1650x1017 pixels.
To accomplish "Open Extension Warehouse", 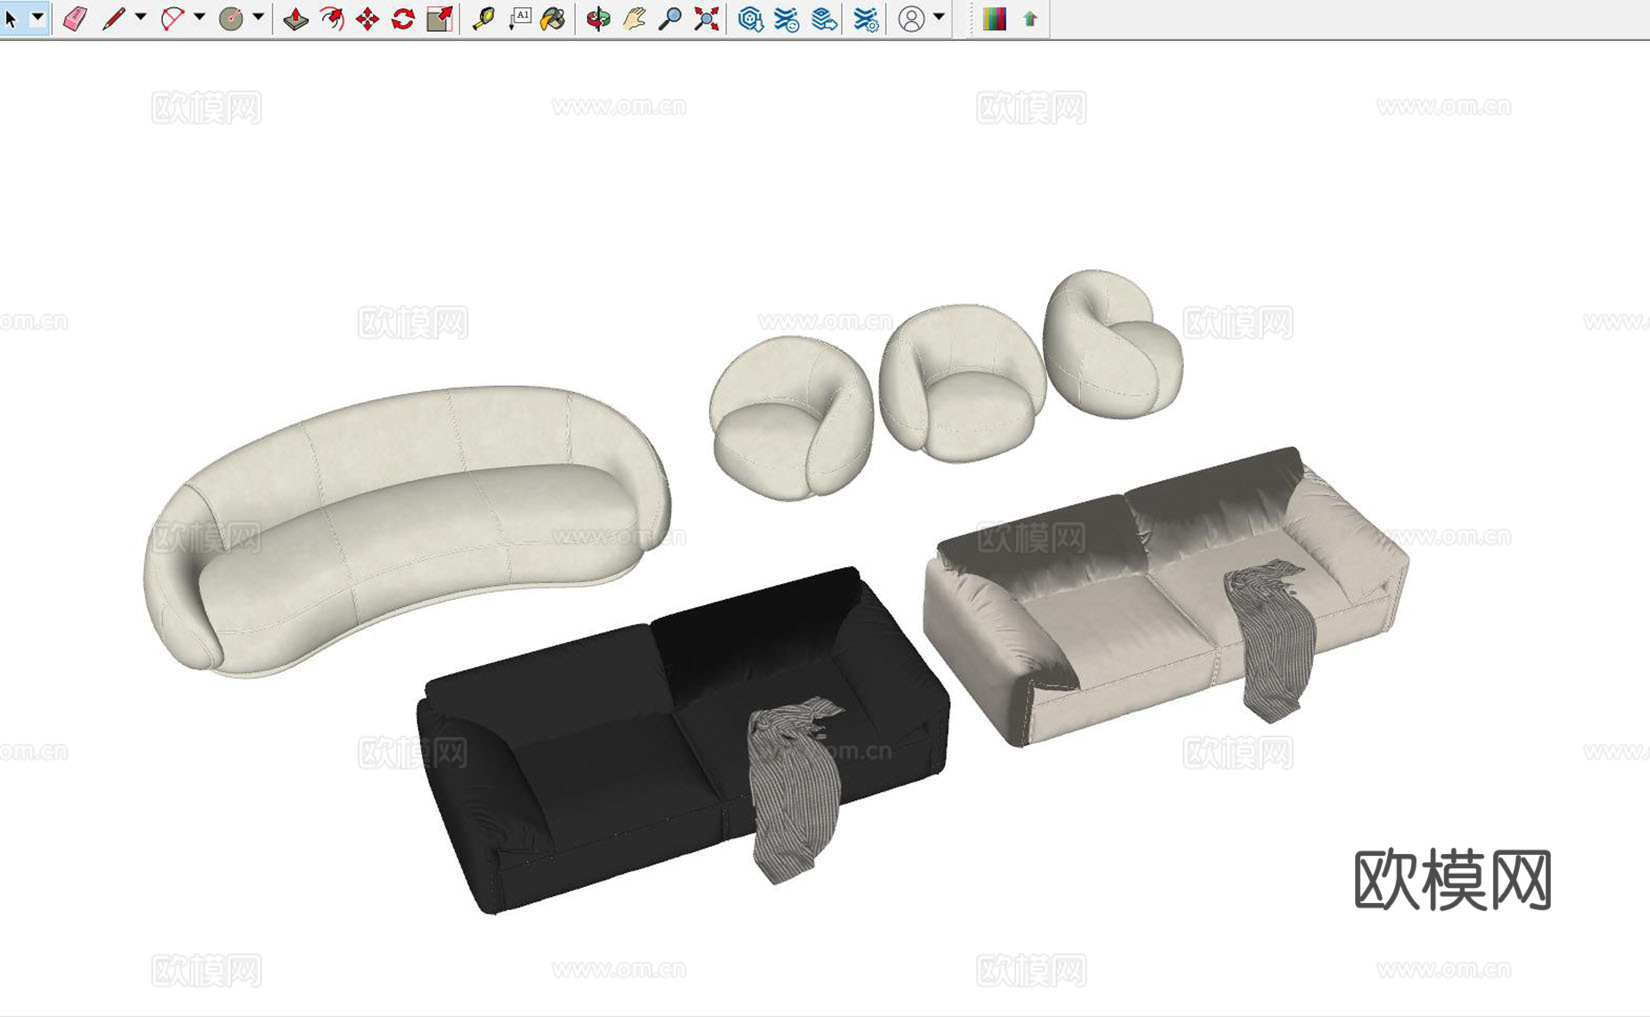I will [x=787, y=18].
